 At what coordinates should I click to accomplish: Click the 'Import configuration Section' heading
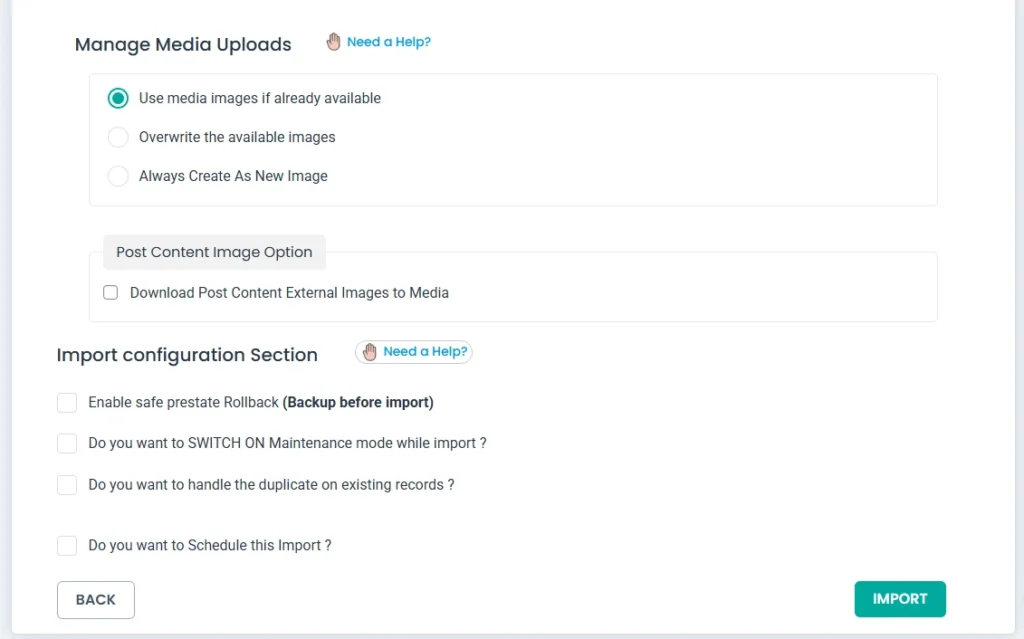[187, 355]
